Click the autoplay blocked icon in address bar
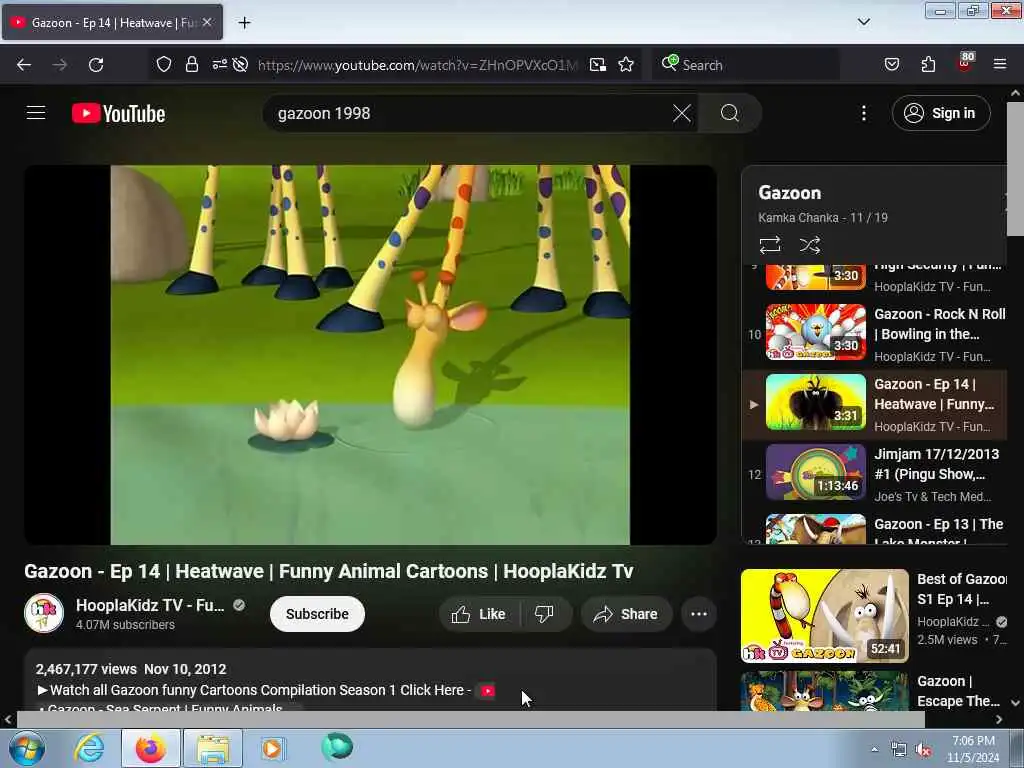Viewport: 1024px width, 768px height. tap(240, 65)
